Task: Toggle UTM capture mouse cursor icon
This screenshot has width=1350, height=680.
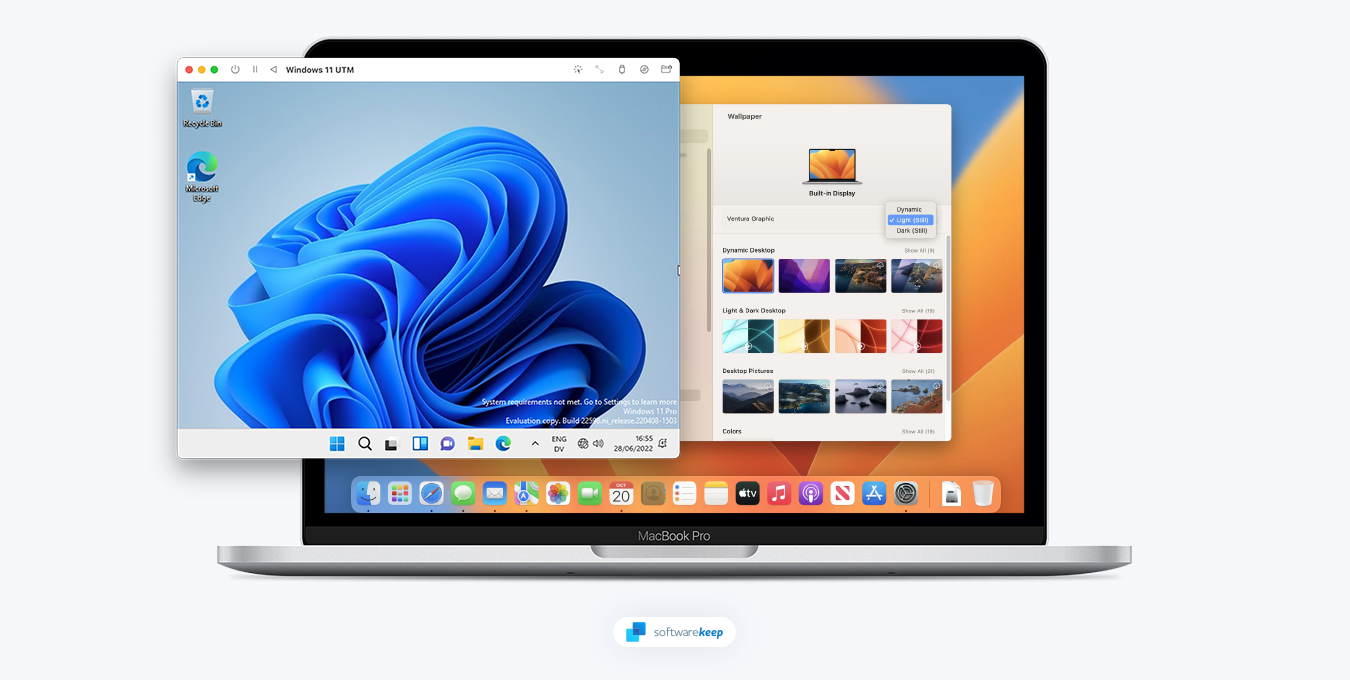Action: (577, 70)
